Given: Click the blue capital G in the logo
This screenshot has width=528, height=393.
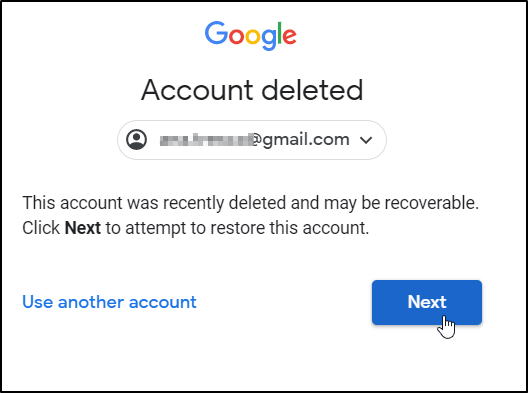Looking at the screenshot, I should (217, 33).
